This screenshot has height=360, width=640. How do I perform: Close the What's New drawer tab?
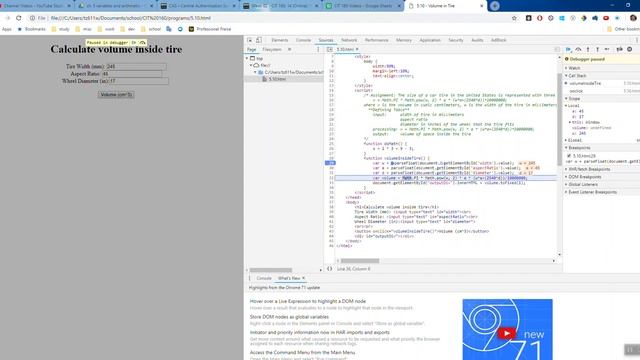(x=303, y=278)
